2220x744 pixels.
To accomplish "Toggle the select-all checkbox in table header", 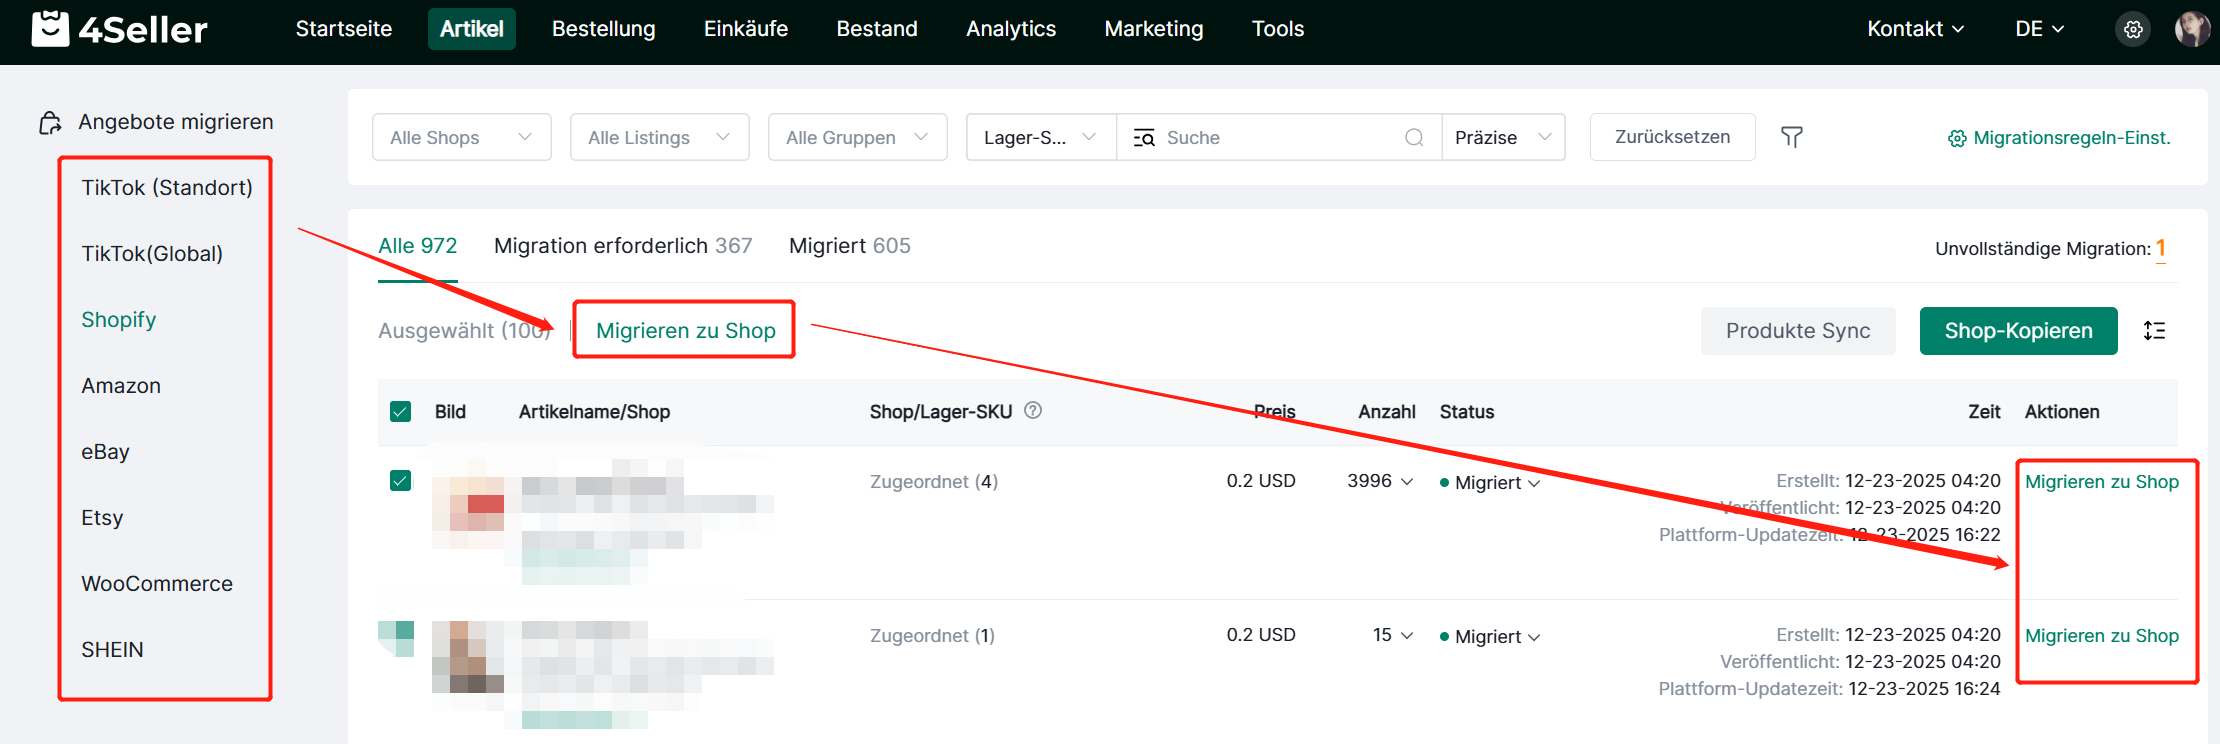I will point(401,411).
